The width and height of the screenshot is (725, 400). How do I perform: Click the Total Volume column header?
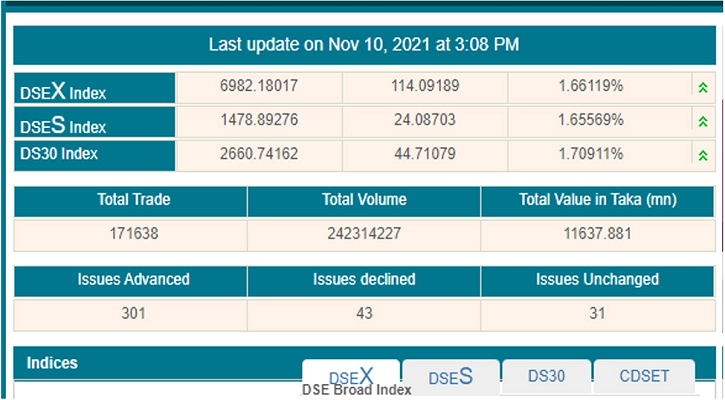pyautogui.click(x=364, y=200)
